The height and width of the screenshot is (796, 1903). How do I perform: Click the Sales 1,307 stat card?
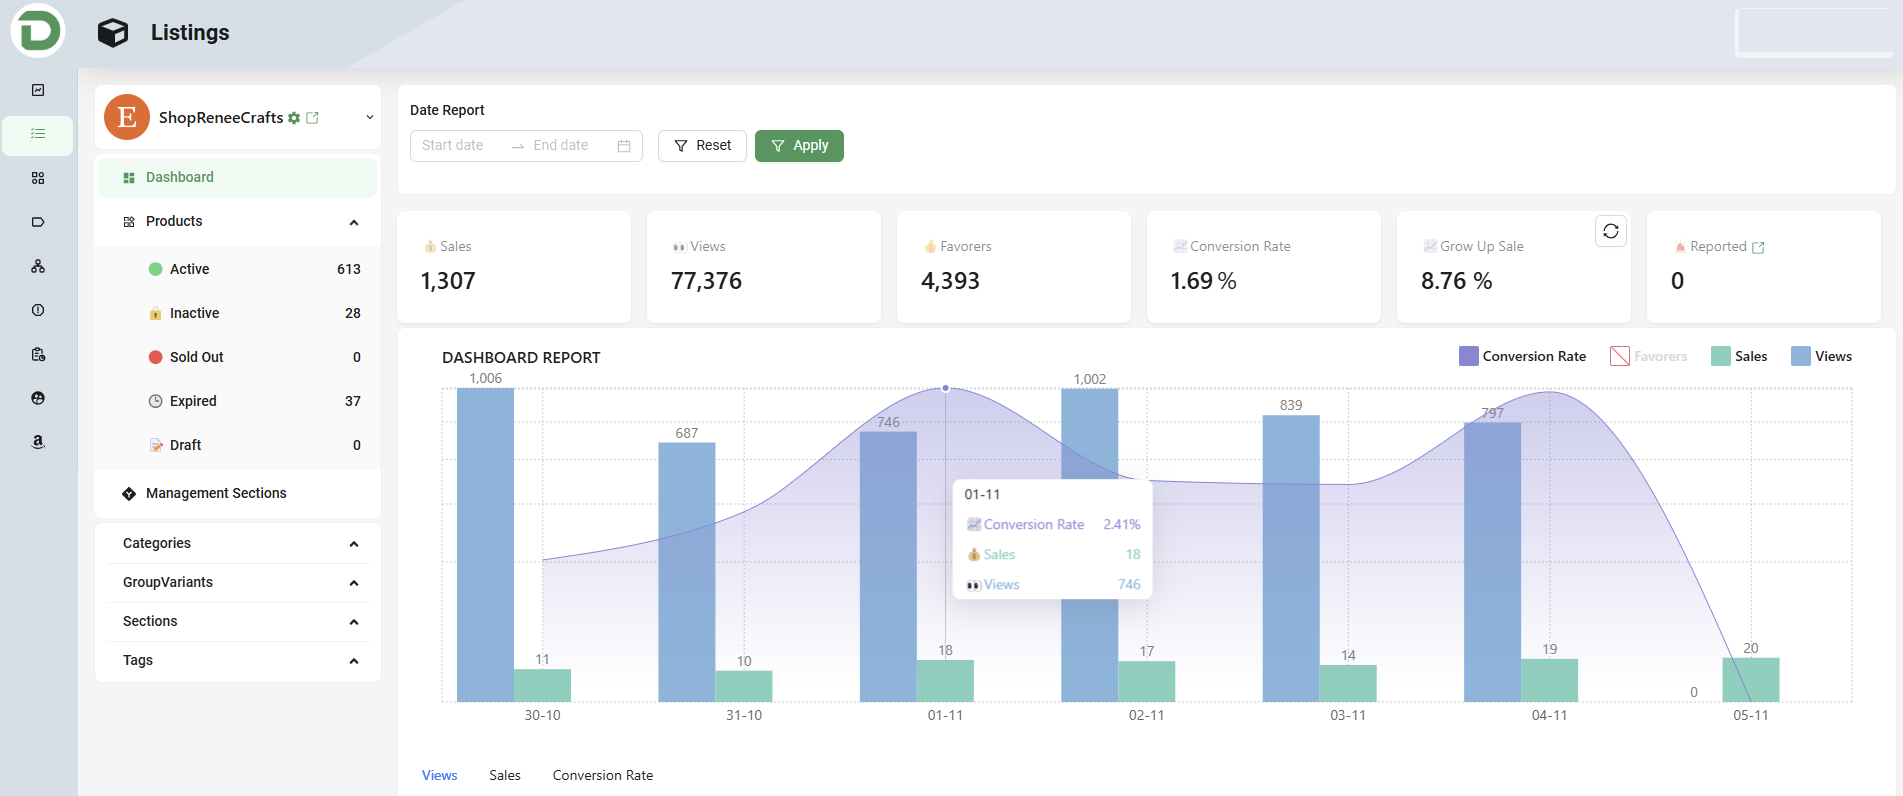tap(514, 267)
